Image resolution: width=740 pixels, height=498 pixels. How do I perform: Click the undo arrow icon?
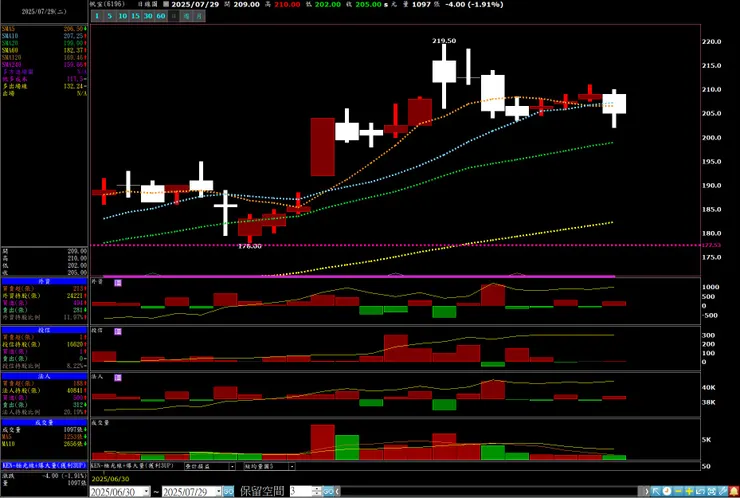point(700,491)
